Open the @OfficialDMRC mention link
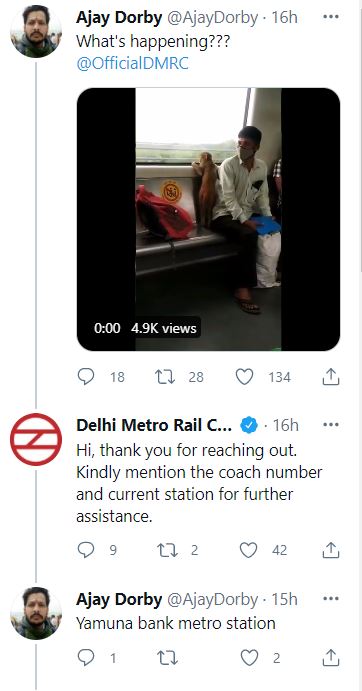The height and width of the screenshot is (691, 362). [x=132, y=63]
